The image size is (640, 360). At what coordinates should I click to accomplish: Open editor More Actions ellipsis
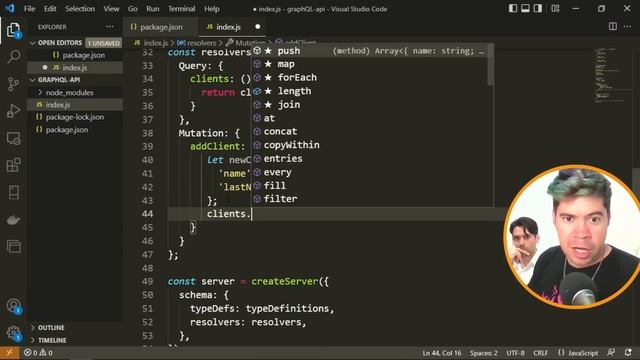(x=627, y=27)
